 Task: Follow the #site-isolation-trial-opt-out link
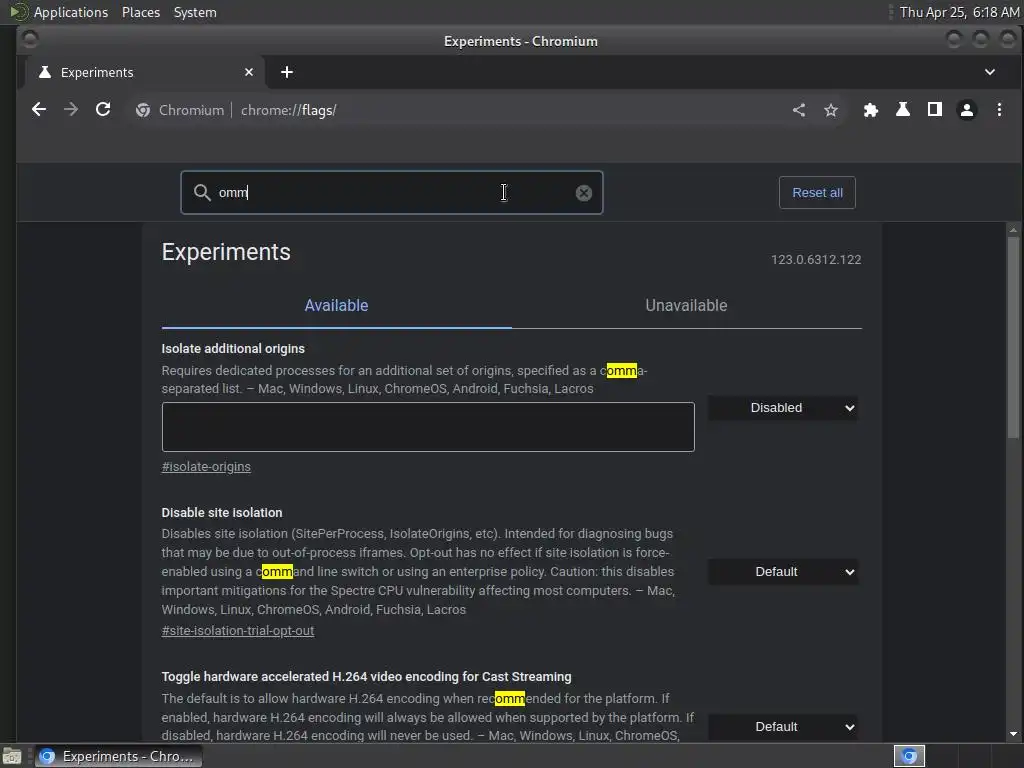(x=238, y=630)
